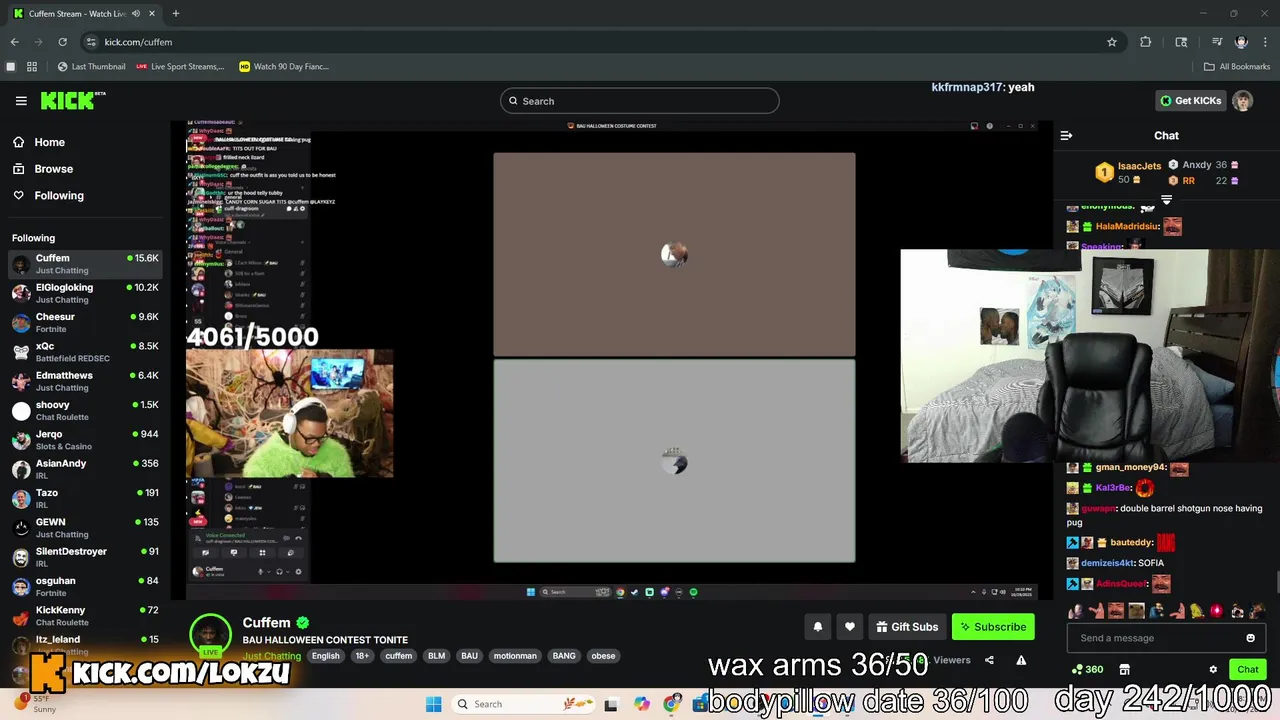Image resolution: width=1280 pixels, height=720 pixels.
Task: Select the BAU stream tag
Action: pos(469,656)
